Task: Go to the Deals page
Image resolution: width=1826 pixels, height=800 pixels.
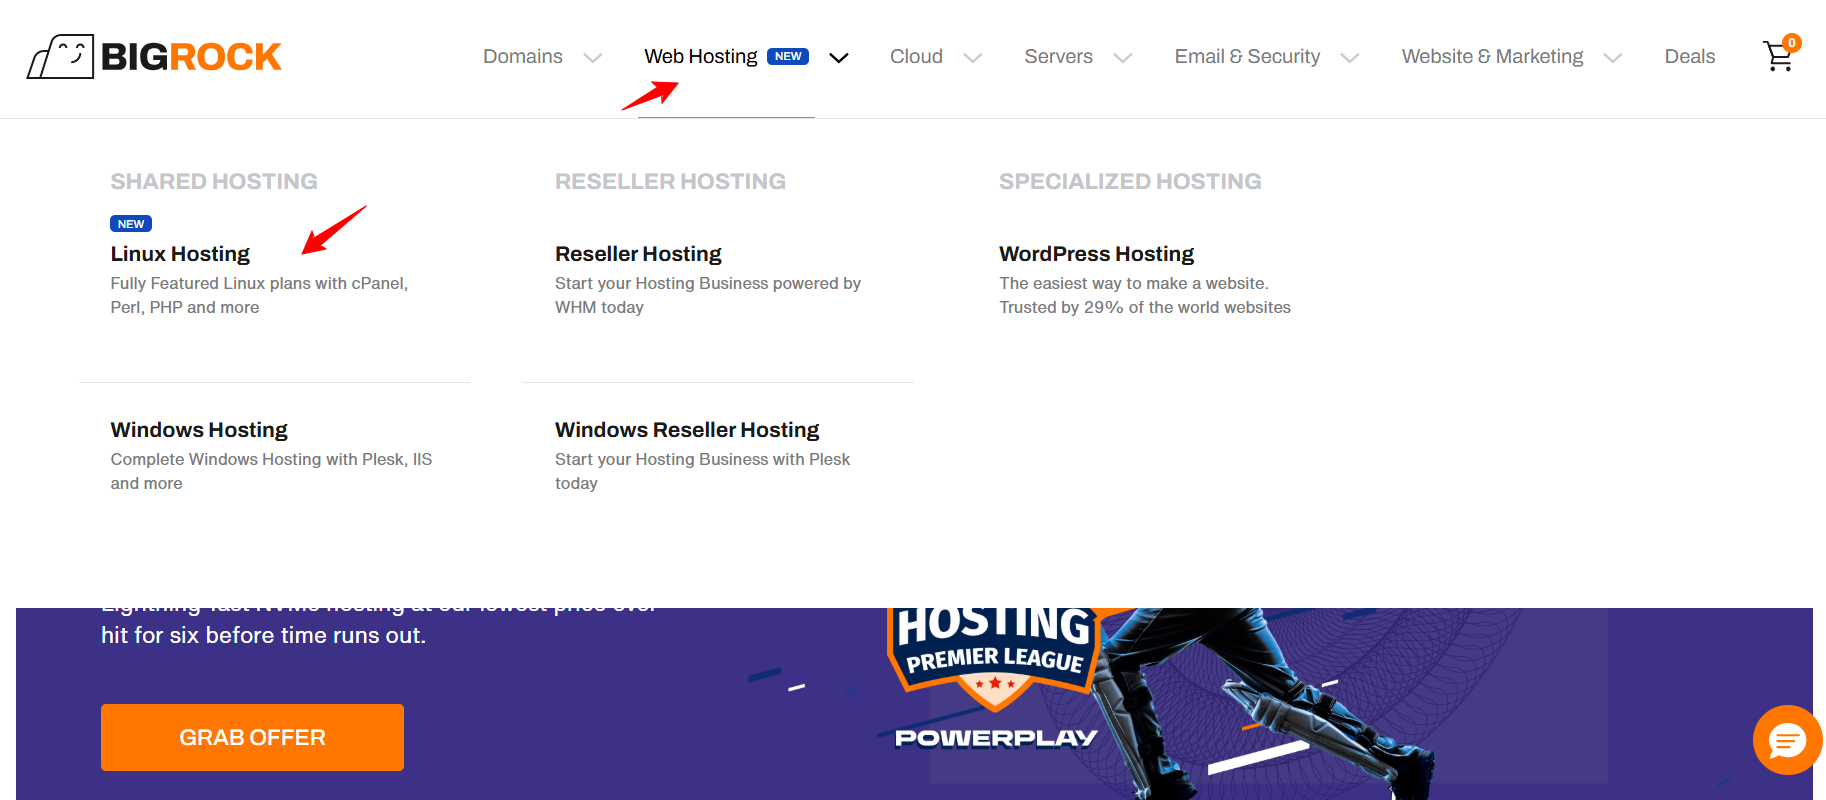Action: tap(1689, 57)
